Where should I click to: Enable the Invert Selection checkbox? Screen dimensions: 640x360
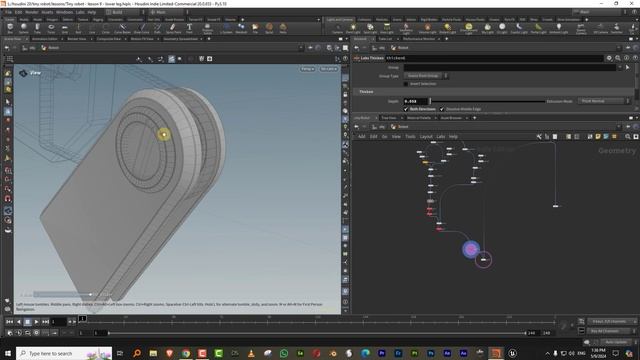pos(406,84)
